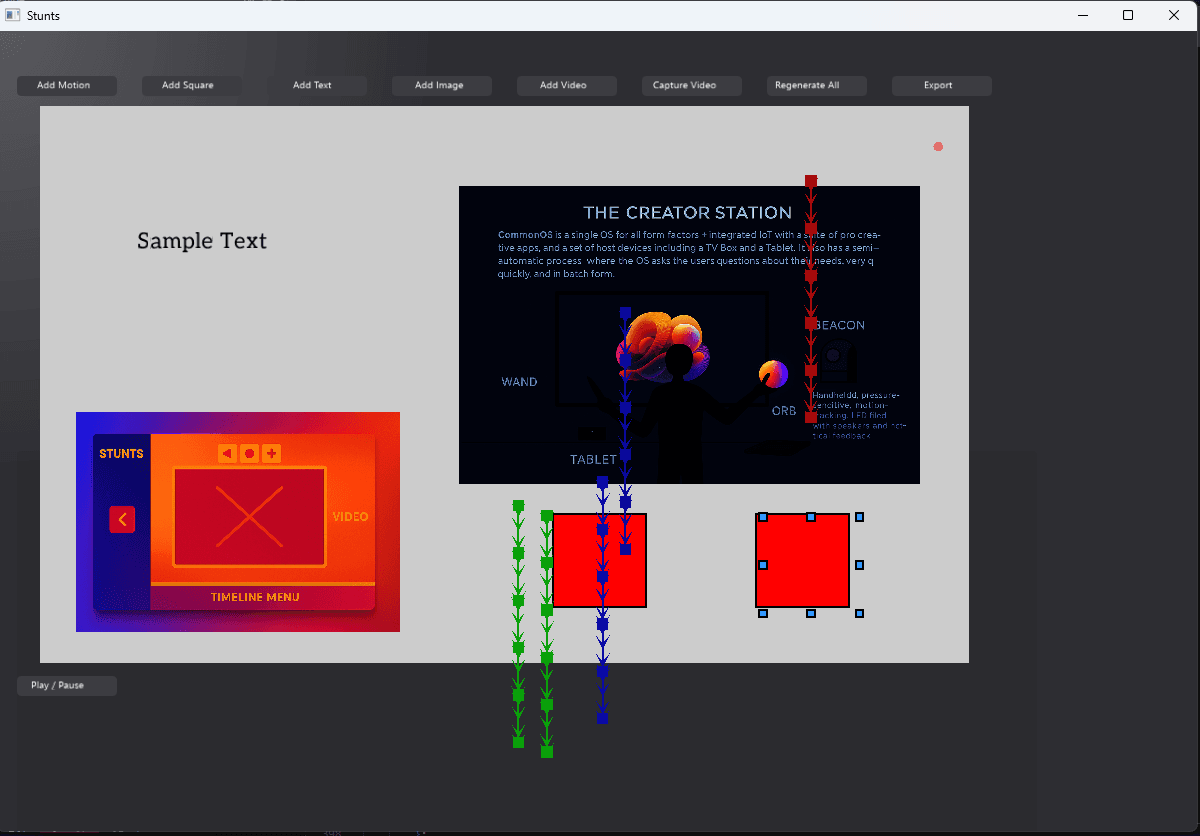The image size is (1200, 836).
Task: Click the selected square's bottom-right resize handle
Action: click(859, 613)
